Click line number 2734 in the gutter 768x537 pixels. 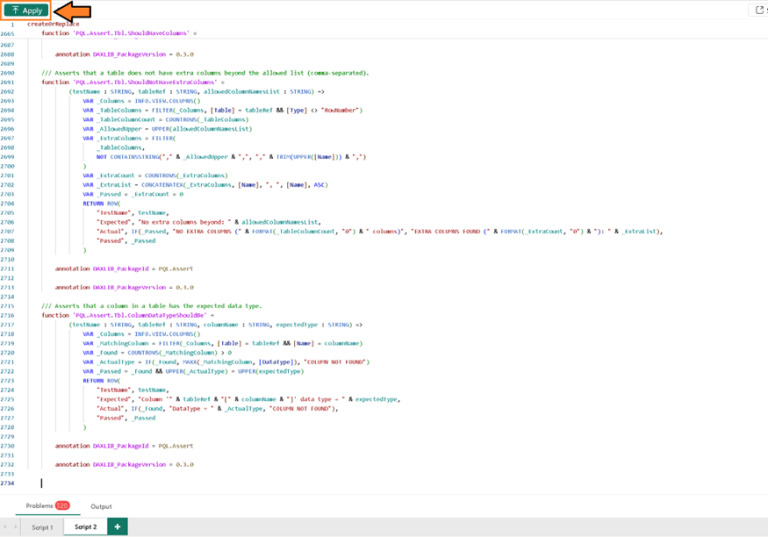7,483
